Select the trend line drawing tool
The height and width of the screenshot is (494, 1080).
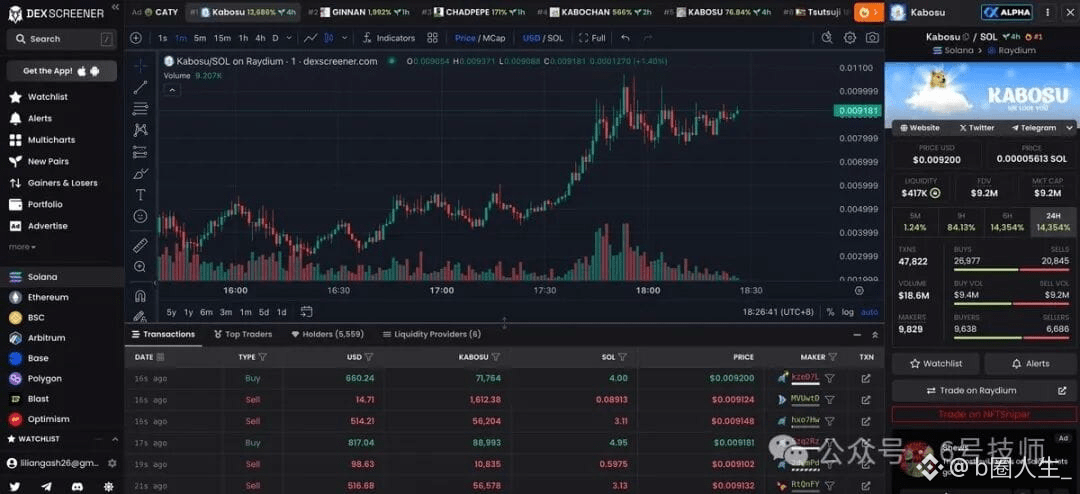point(140,87)
